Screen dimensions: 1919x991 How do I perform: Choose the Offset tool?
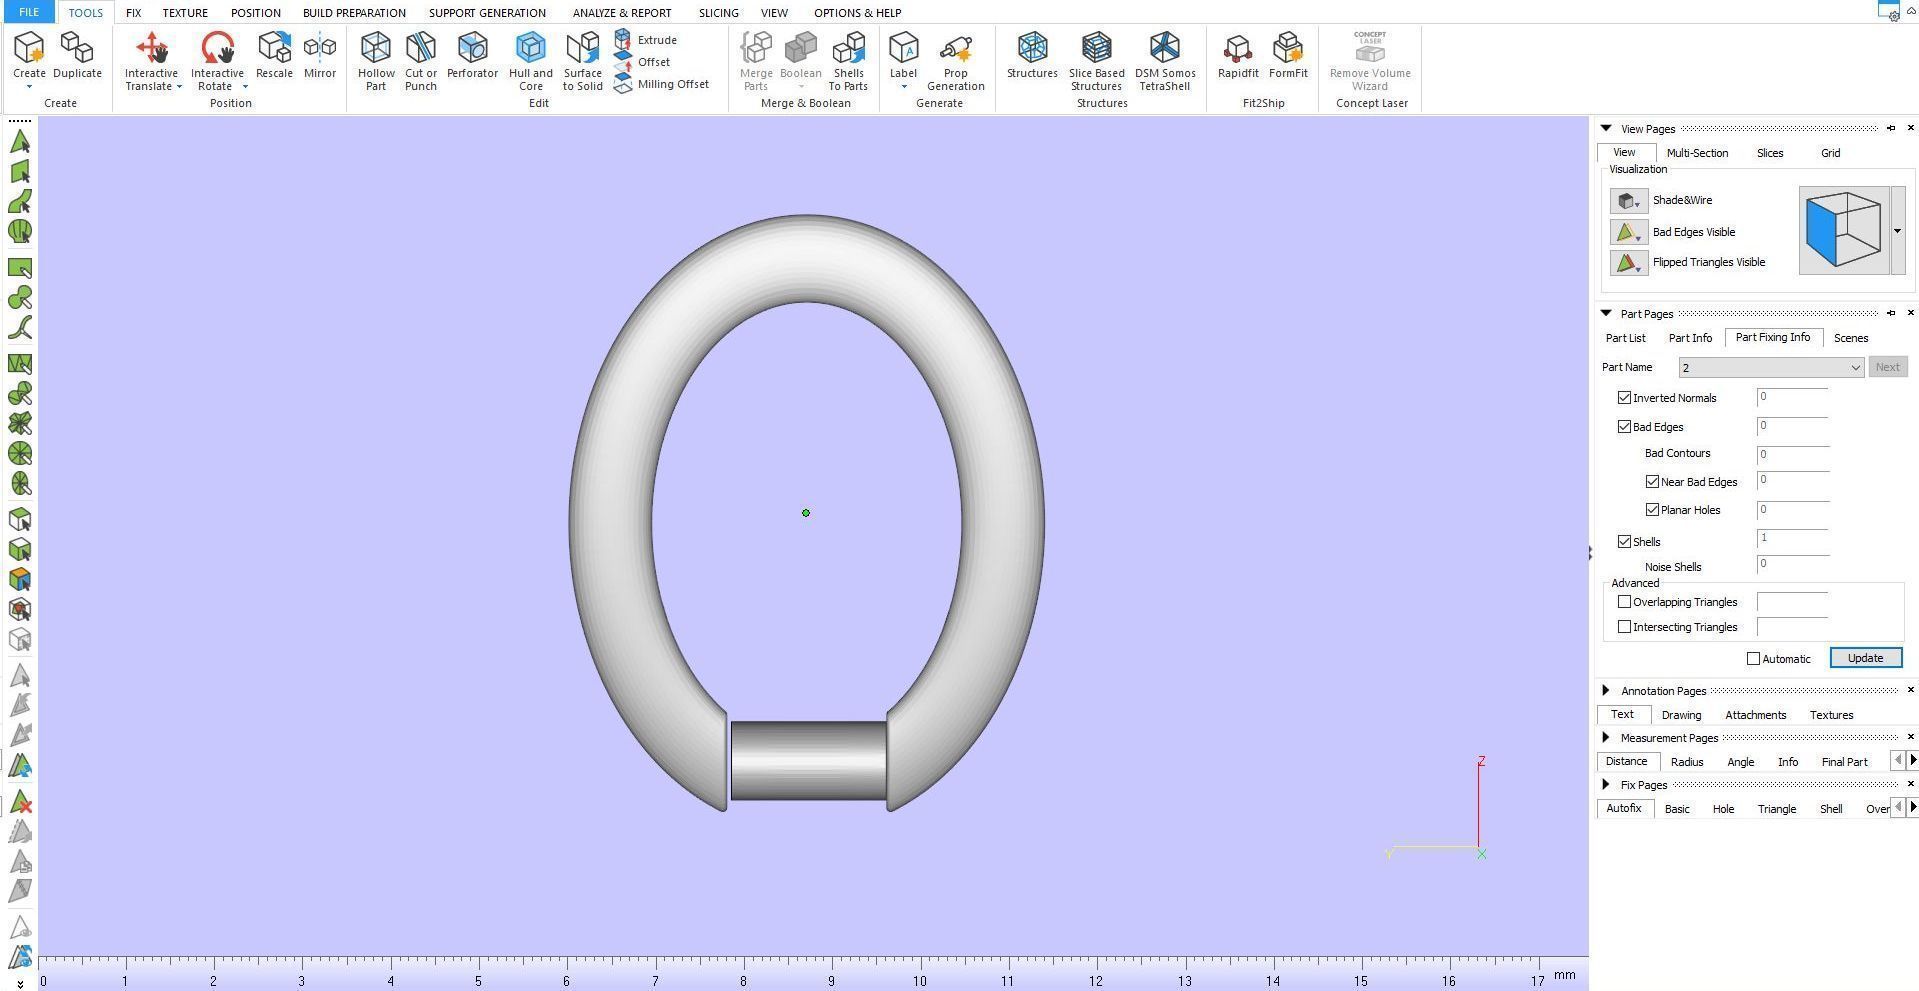tap(642, 62)
